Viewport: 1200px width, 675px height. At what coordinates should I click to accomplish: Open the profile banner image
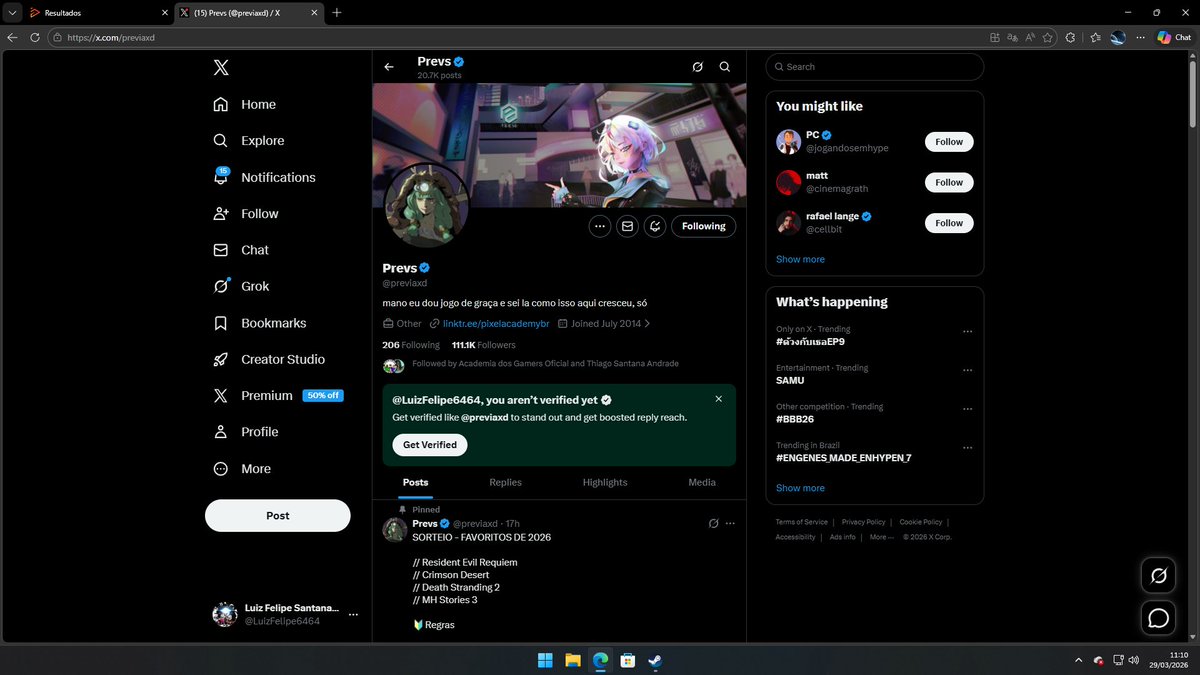tap(559, 145)
